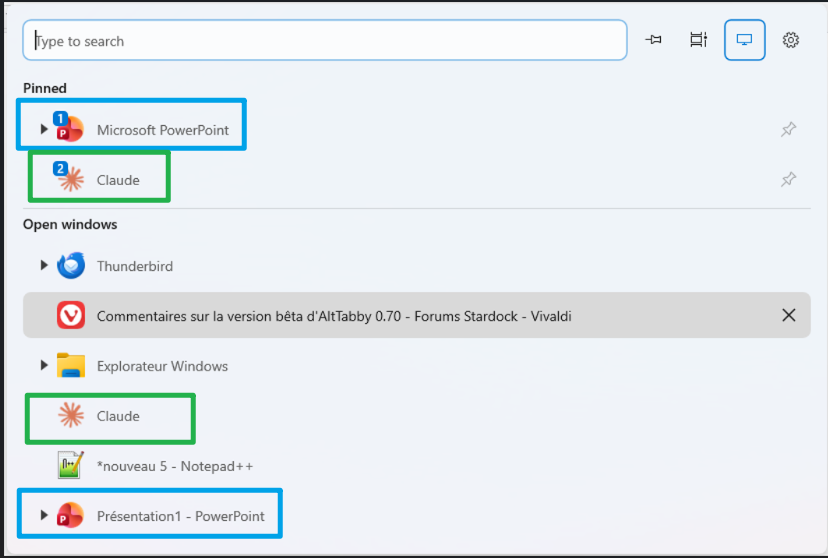The height and width of the screenshot is (558, 828).
Task: Expand the pinned Microsoft PowerPoint group
Action: click(44, 129)
